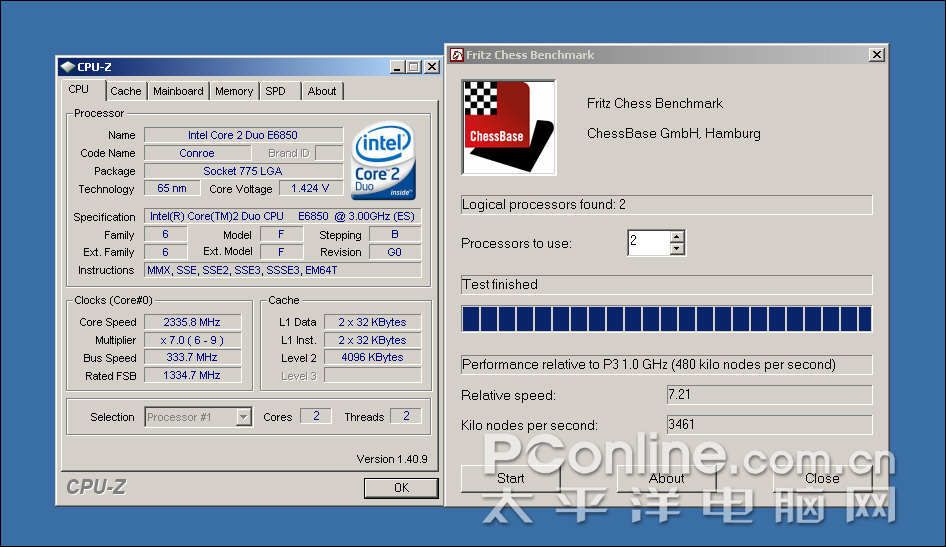
Task: Click Kilo nodes per second value 3461
Action: click(x=769, y=425)
